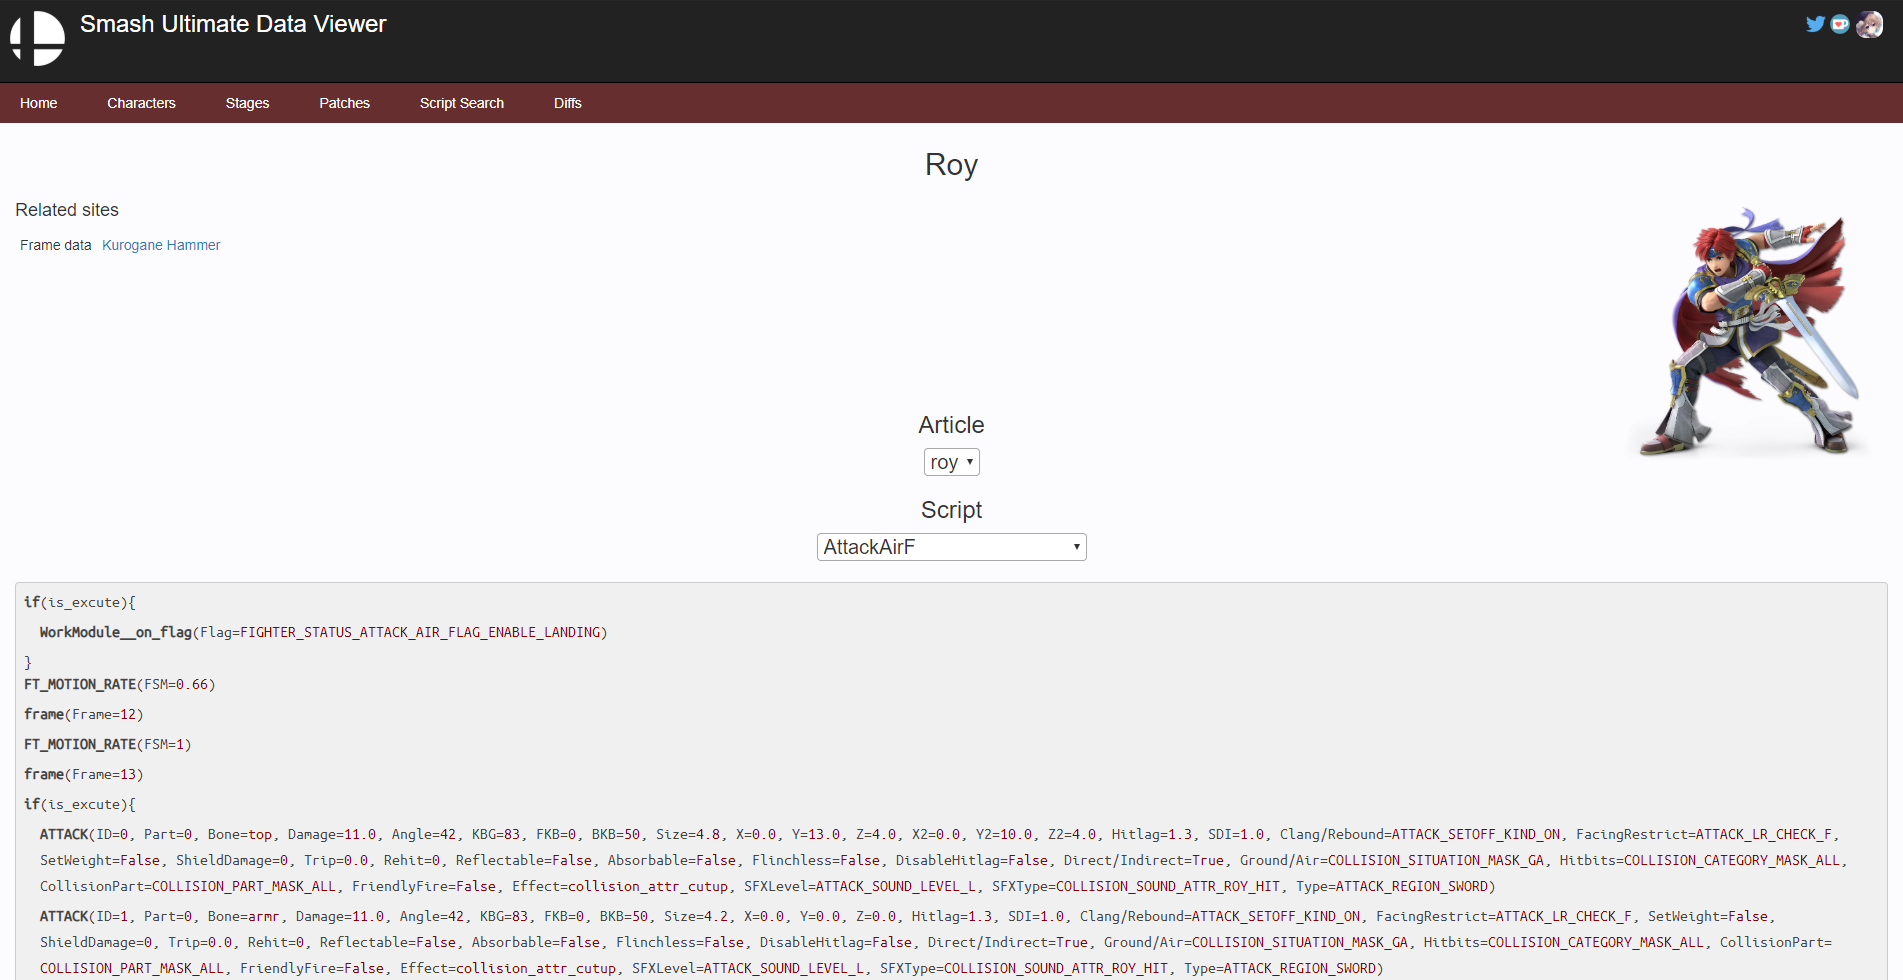This screenshot has height=980, width=1903.
Task: Switch to the Stages section
Action: pyautogui.click(x=247, y=103)
